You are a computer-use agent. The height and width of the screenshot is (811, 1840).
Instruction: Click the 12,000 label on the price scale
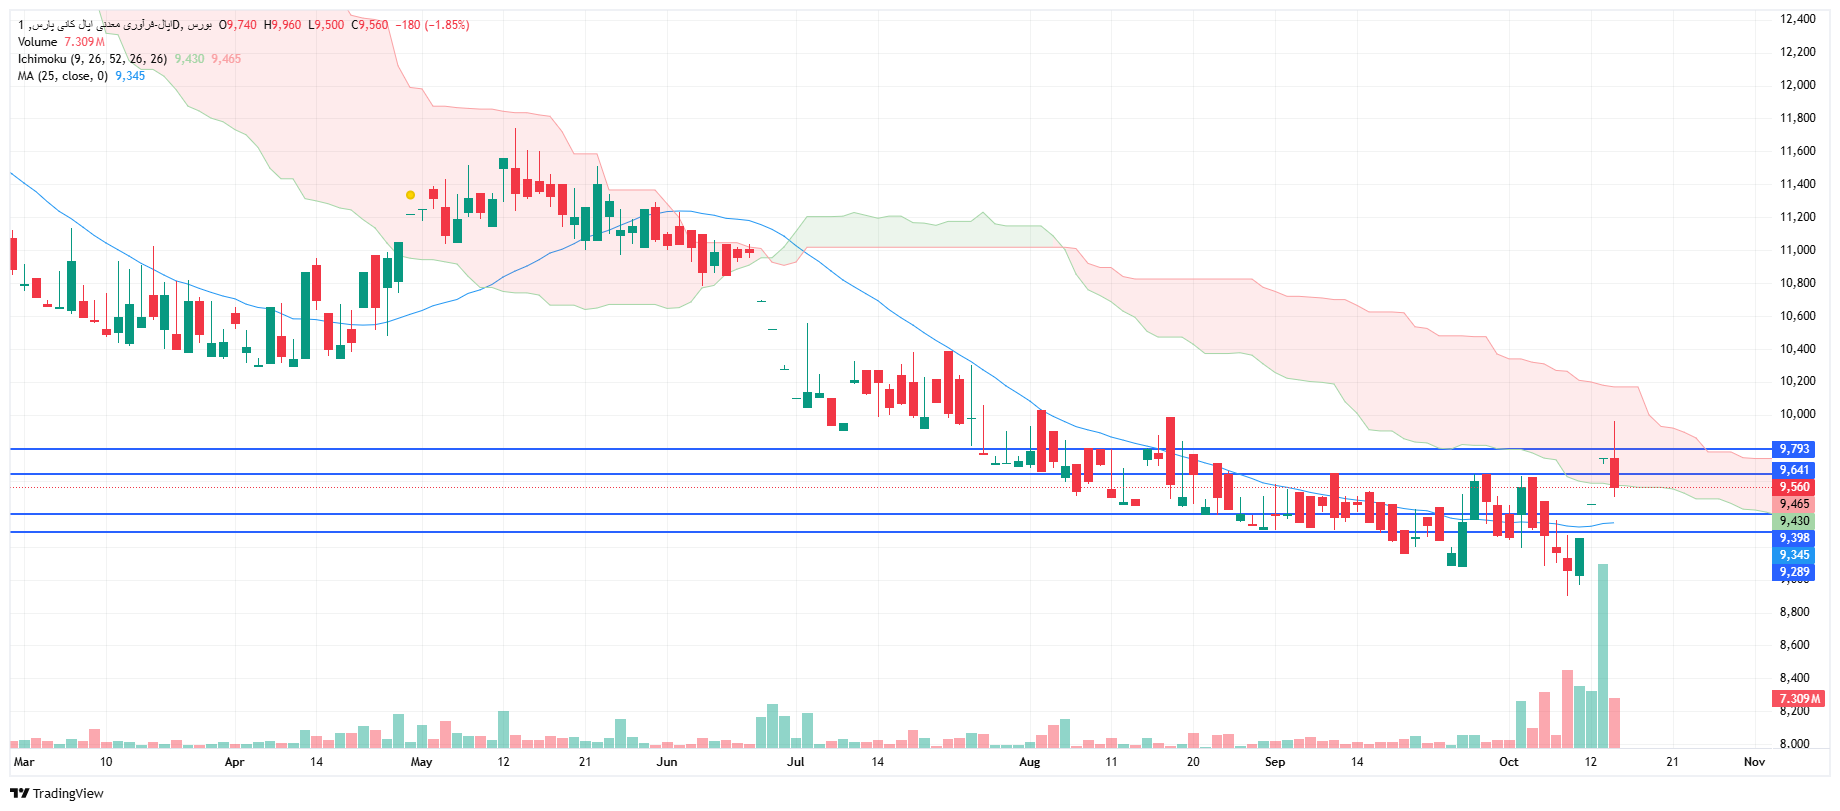(1797, 85)
